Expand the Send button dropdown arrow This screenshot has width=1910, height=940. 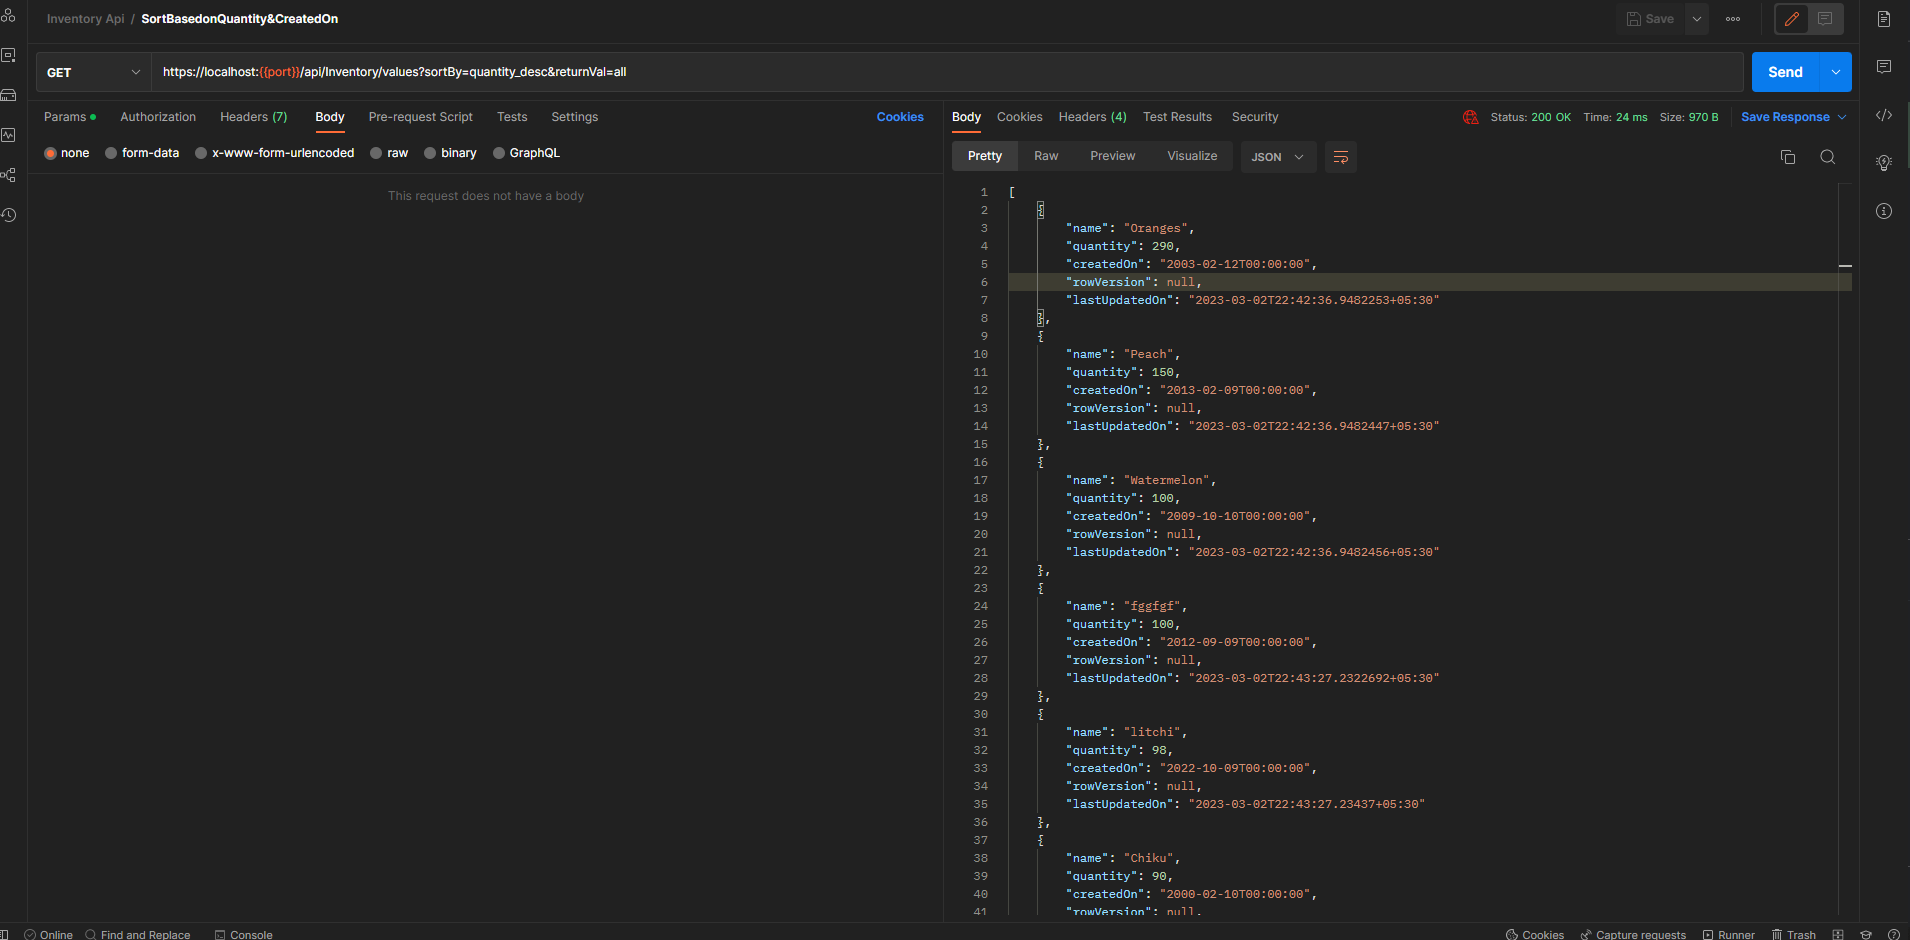point(1836,72)
